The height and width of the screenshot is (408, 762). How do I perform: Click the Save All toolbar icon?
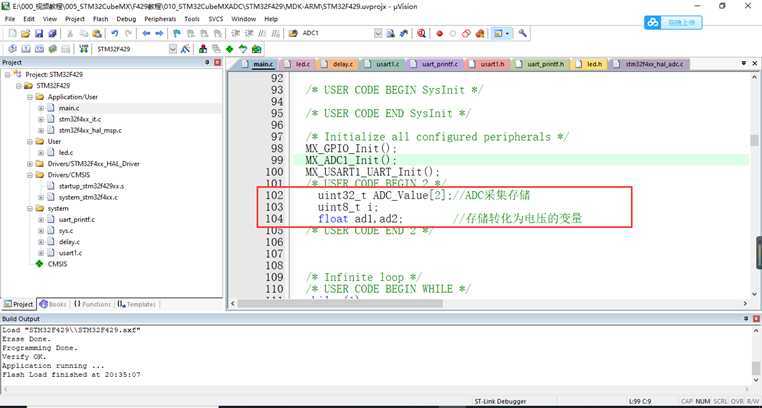(x=52, y=34)
